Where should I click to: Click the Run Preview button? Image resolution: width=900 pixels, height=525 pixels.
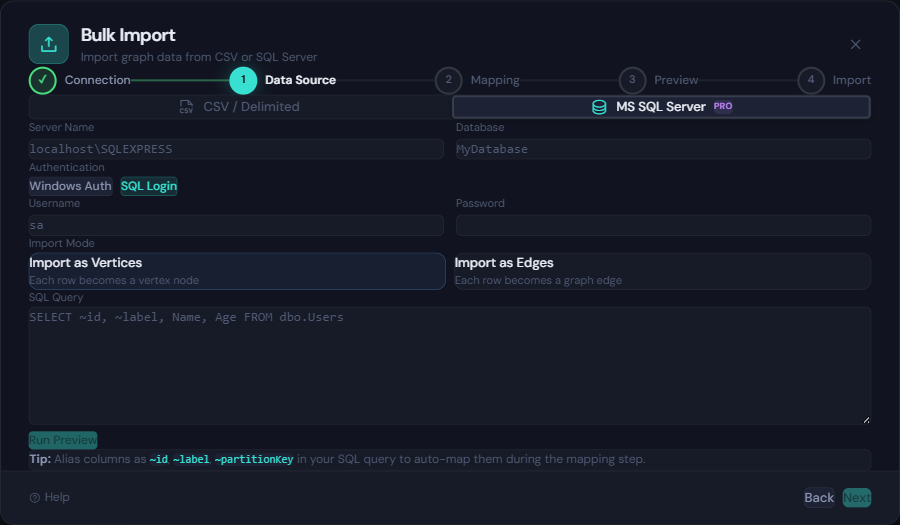(x=63, y=440)
